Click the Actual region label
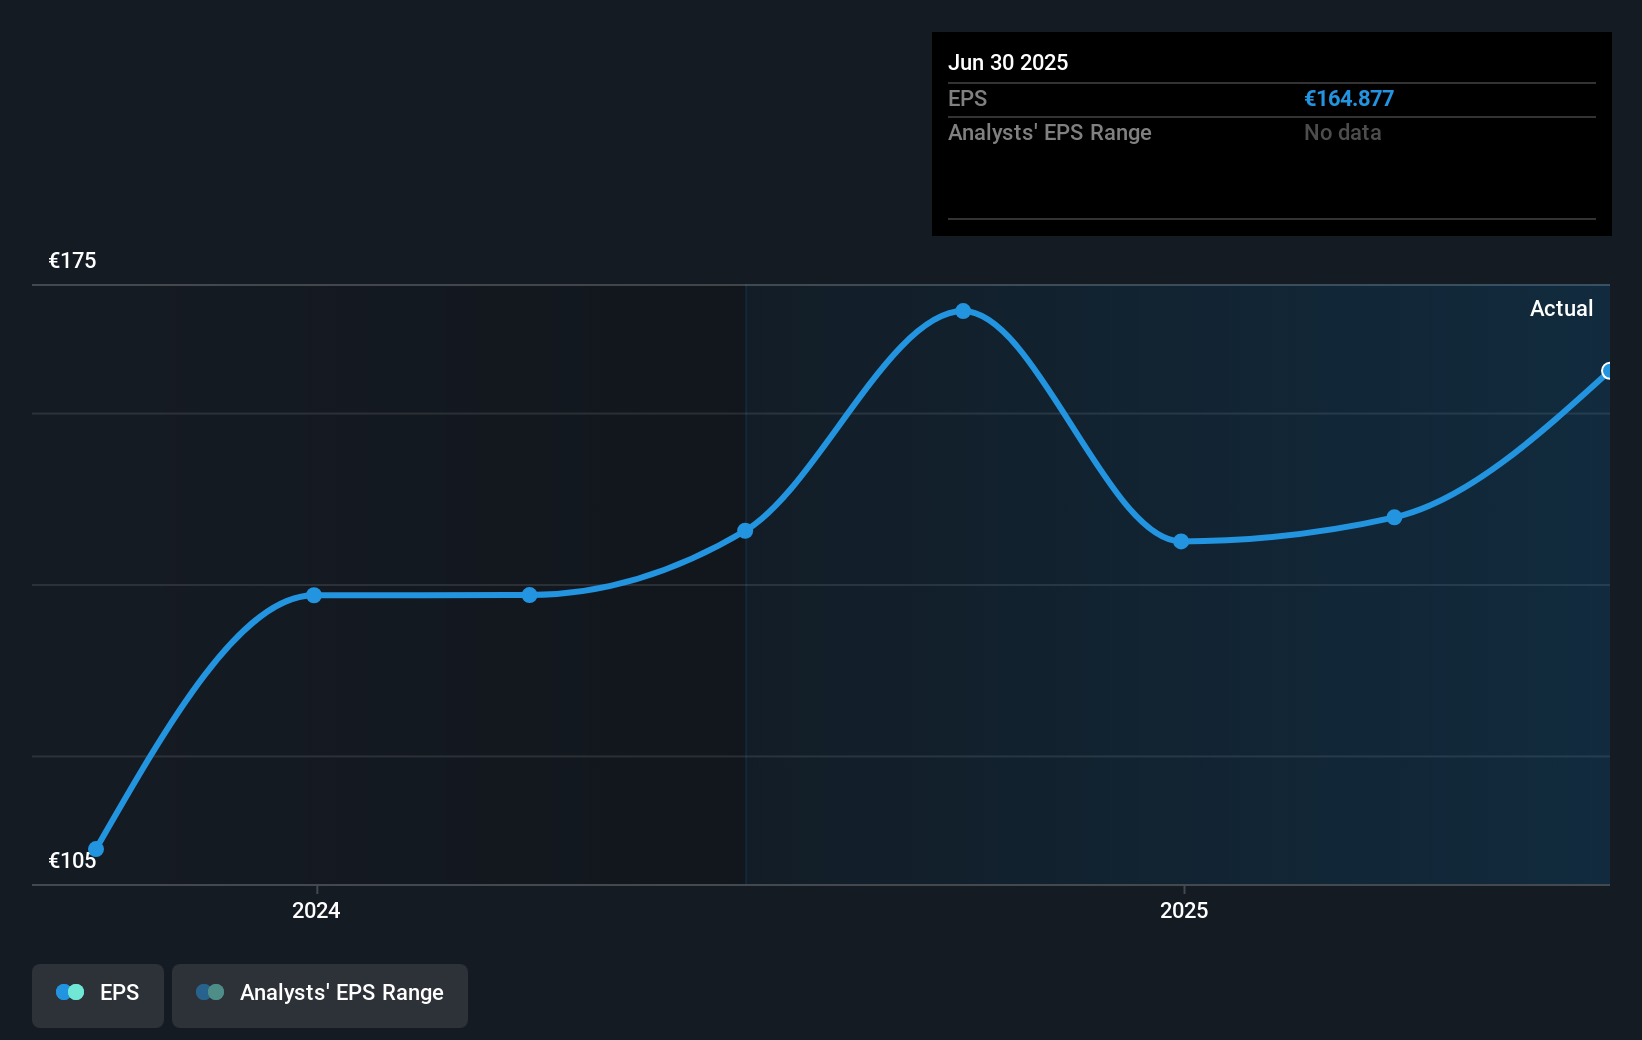1642x1040 pixels. tap(1561, 308)
